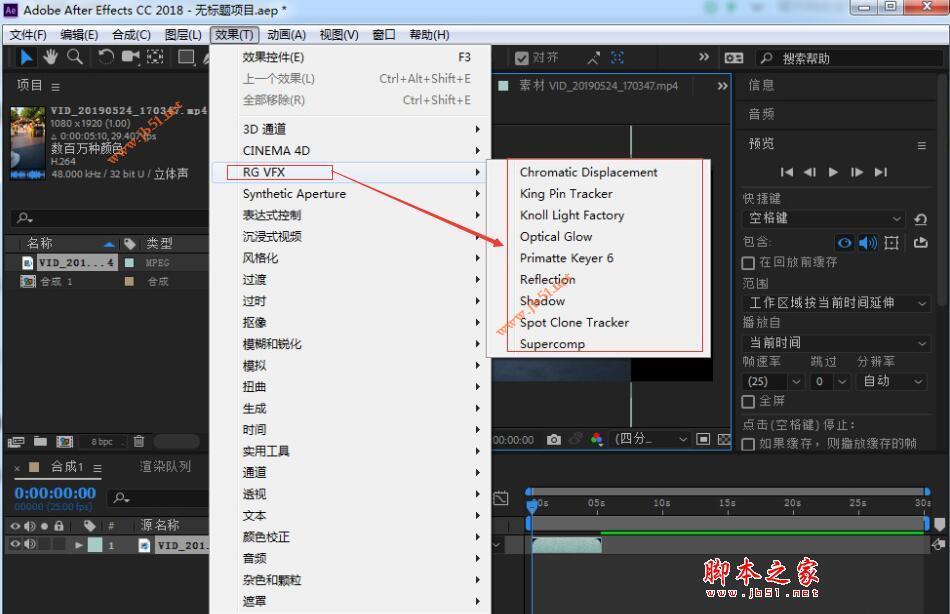Play the preview

834,172
